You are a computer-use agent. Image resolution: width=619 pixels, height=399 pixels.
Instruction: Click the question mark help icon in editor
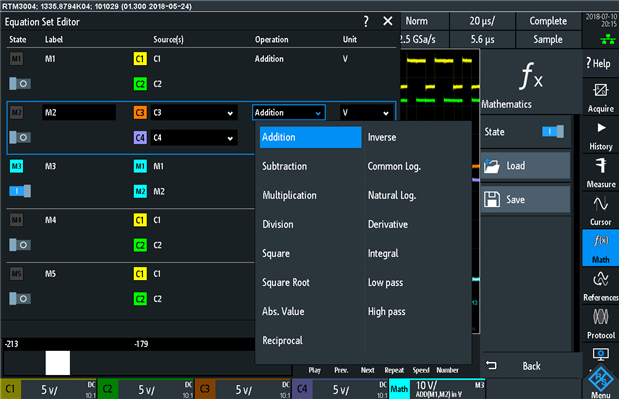pos(366,21)
